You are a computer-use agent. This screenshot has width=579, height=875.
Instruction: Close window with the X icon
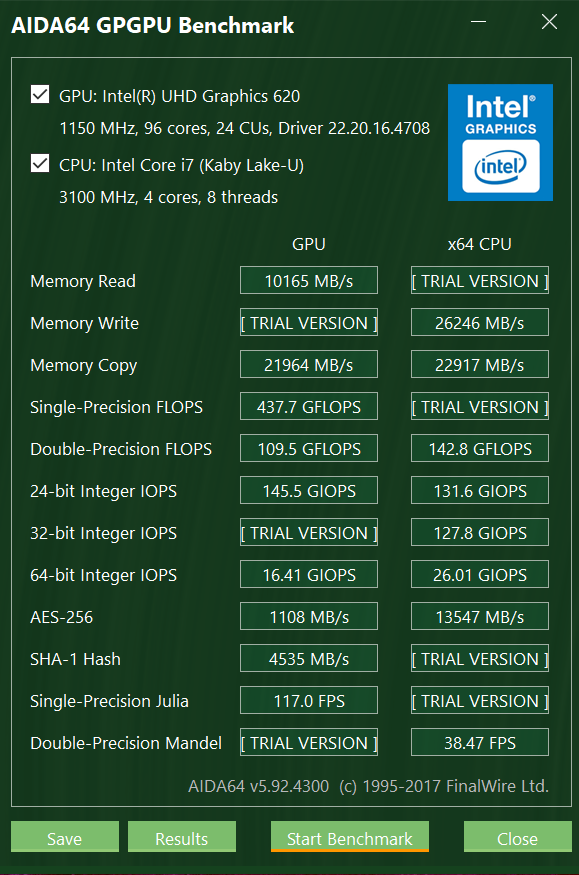[549, 22]
